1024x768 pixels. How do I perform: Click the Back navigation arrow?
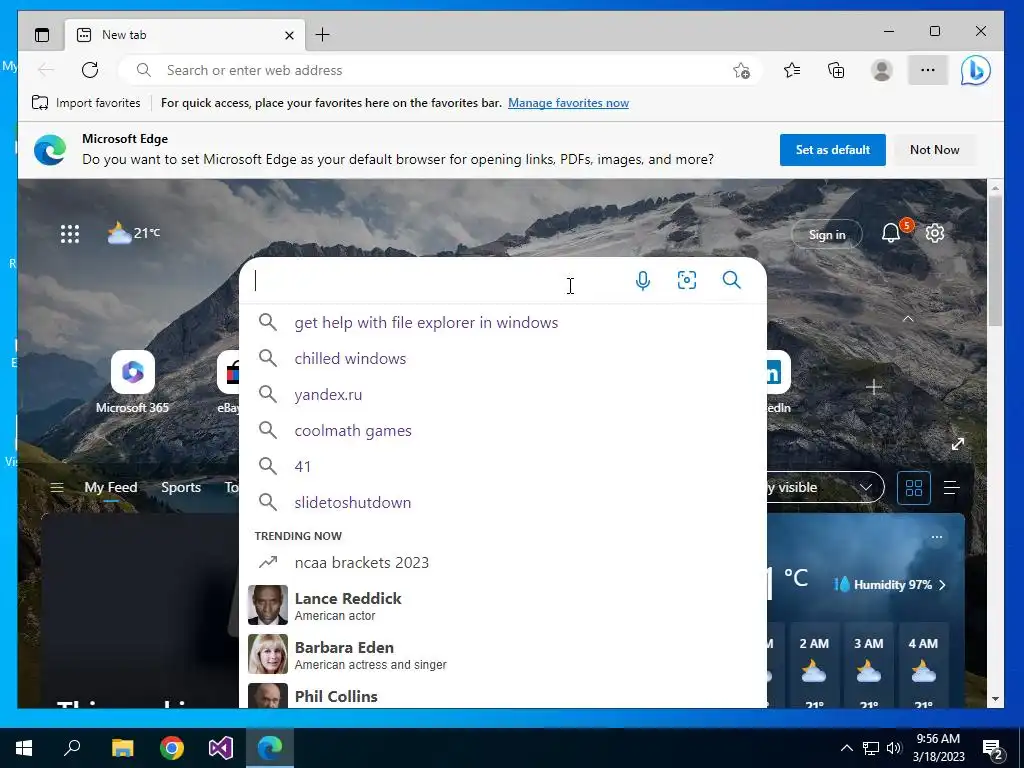point(46,70)
